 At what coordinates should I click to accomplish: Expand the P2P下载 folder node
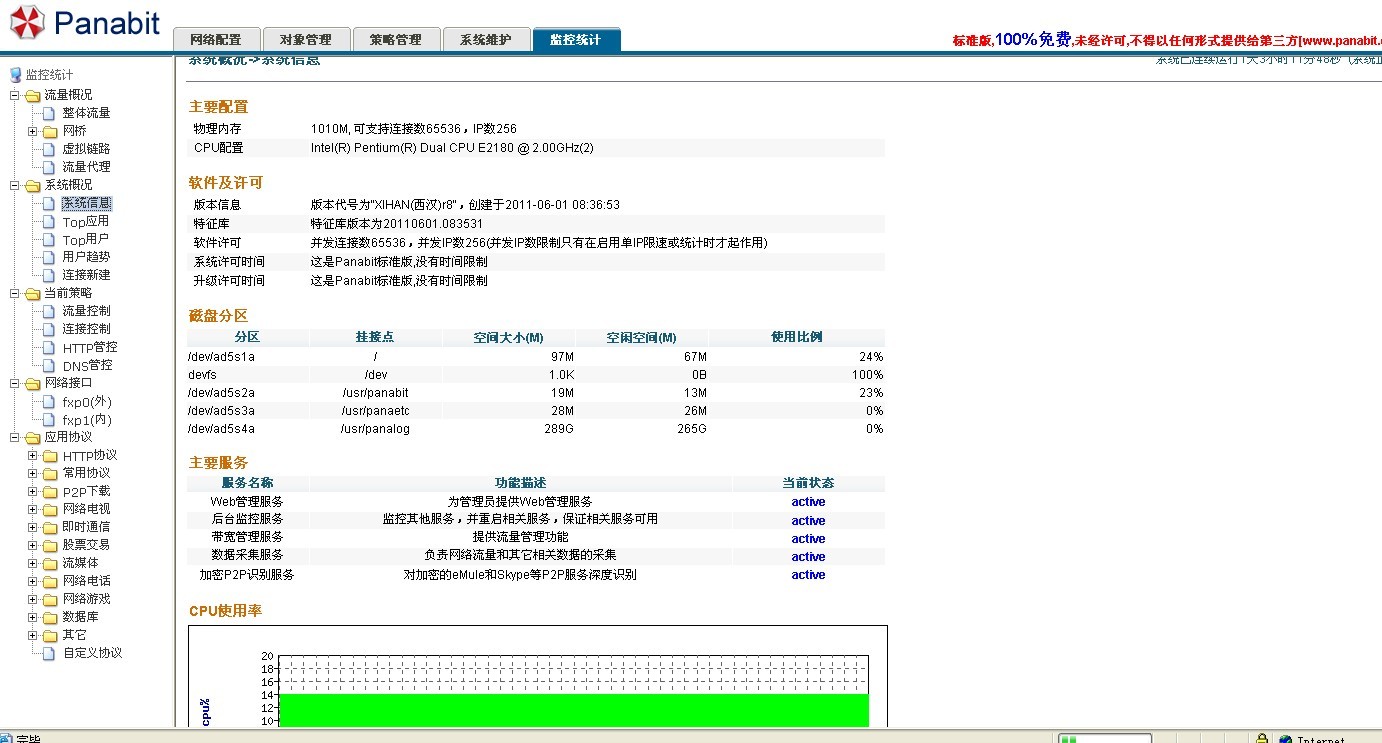coord(33,491)
